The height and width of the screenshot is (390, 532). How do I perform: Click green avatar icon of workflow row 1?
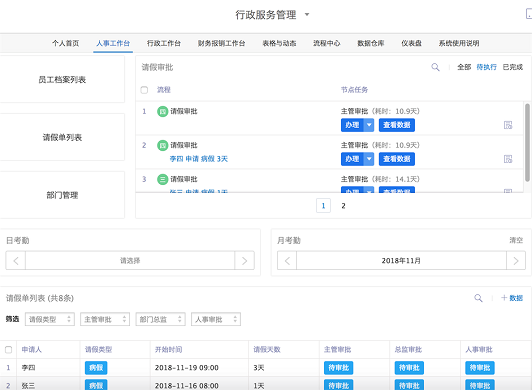(x=163, y=111)
